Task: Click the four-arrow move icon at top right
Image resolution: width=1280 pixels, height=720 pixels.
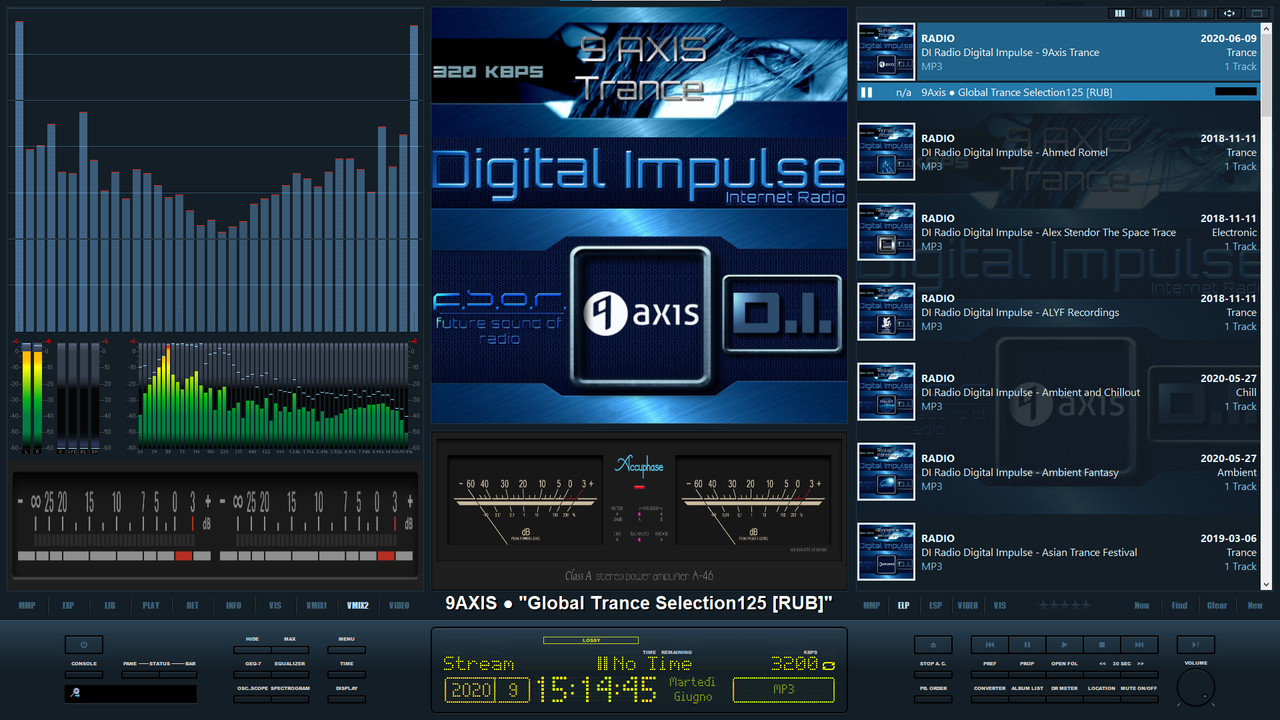Action: pyautogui.click(x=1229, y=13)
